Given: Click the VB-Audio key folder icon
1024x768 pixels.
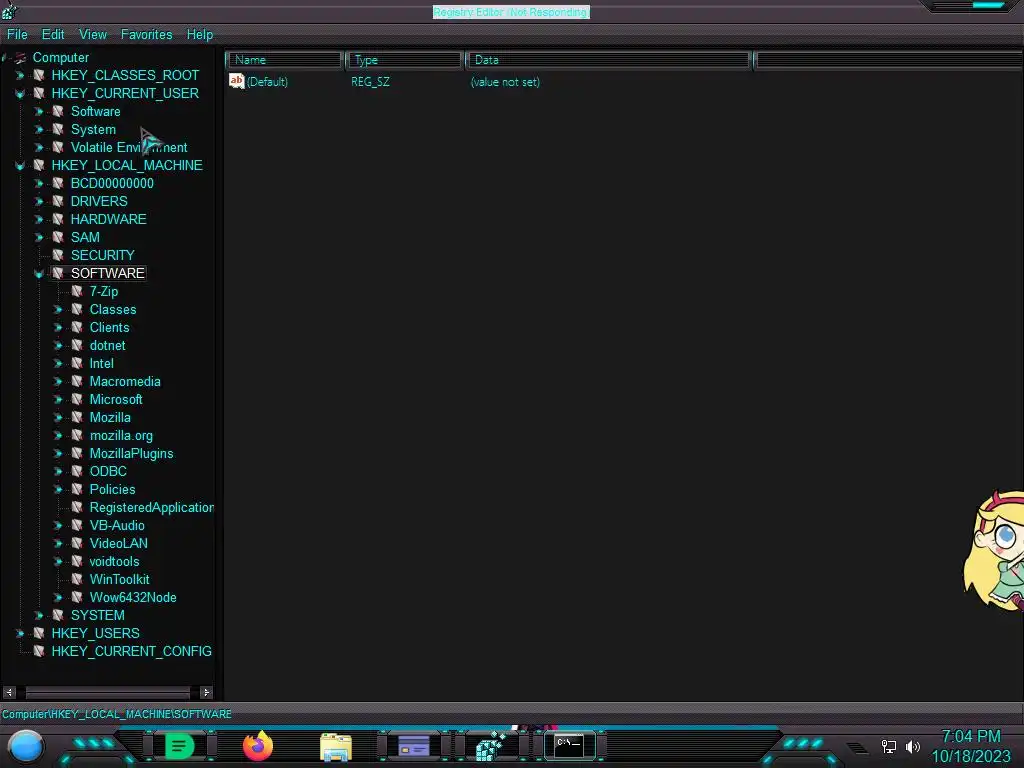Looking at the screenshot, I should pos(77,526).
